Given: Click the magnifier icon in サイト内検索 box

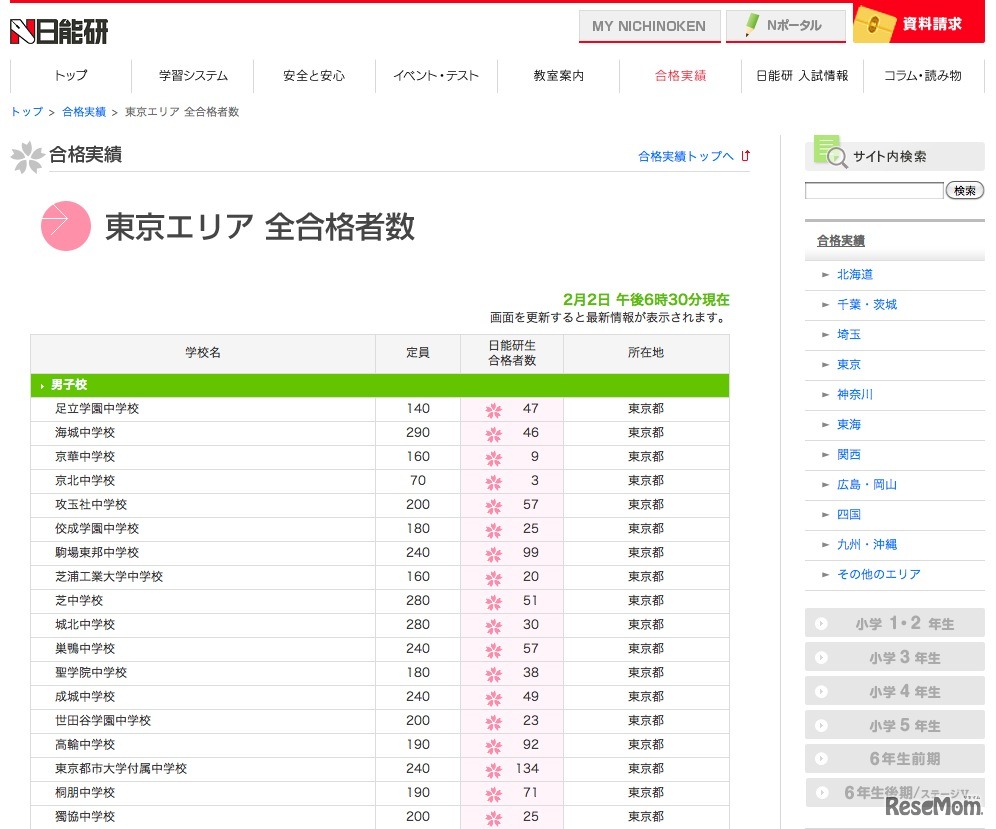Looking at the screenshot, I should pos(835,156).
